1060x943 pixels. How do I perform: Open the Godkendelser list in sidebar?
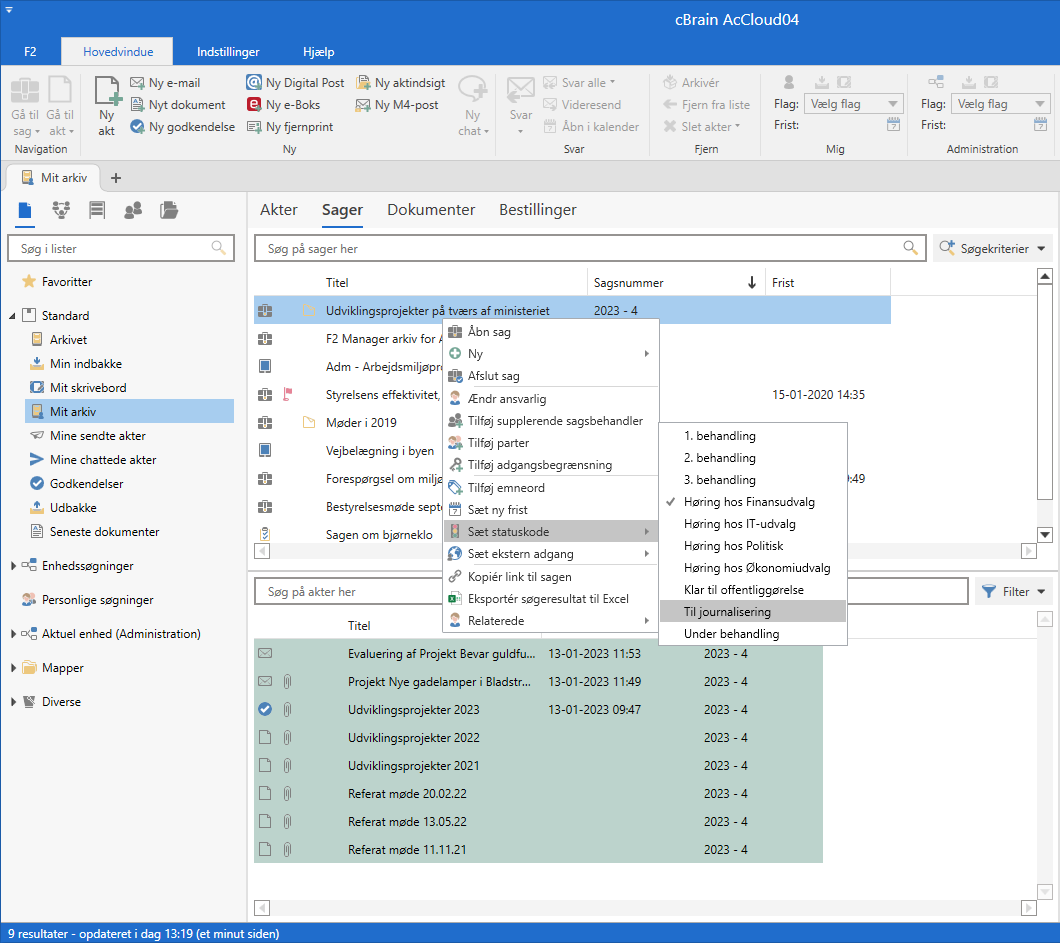(x=85, y=484)
